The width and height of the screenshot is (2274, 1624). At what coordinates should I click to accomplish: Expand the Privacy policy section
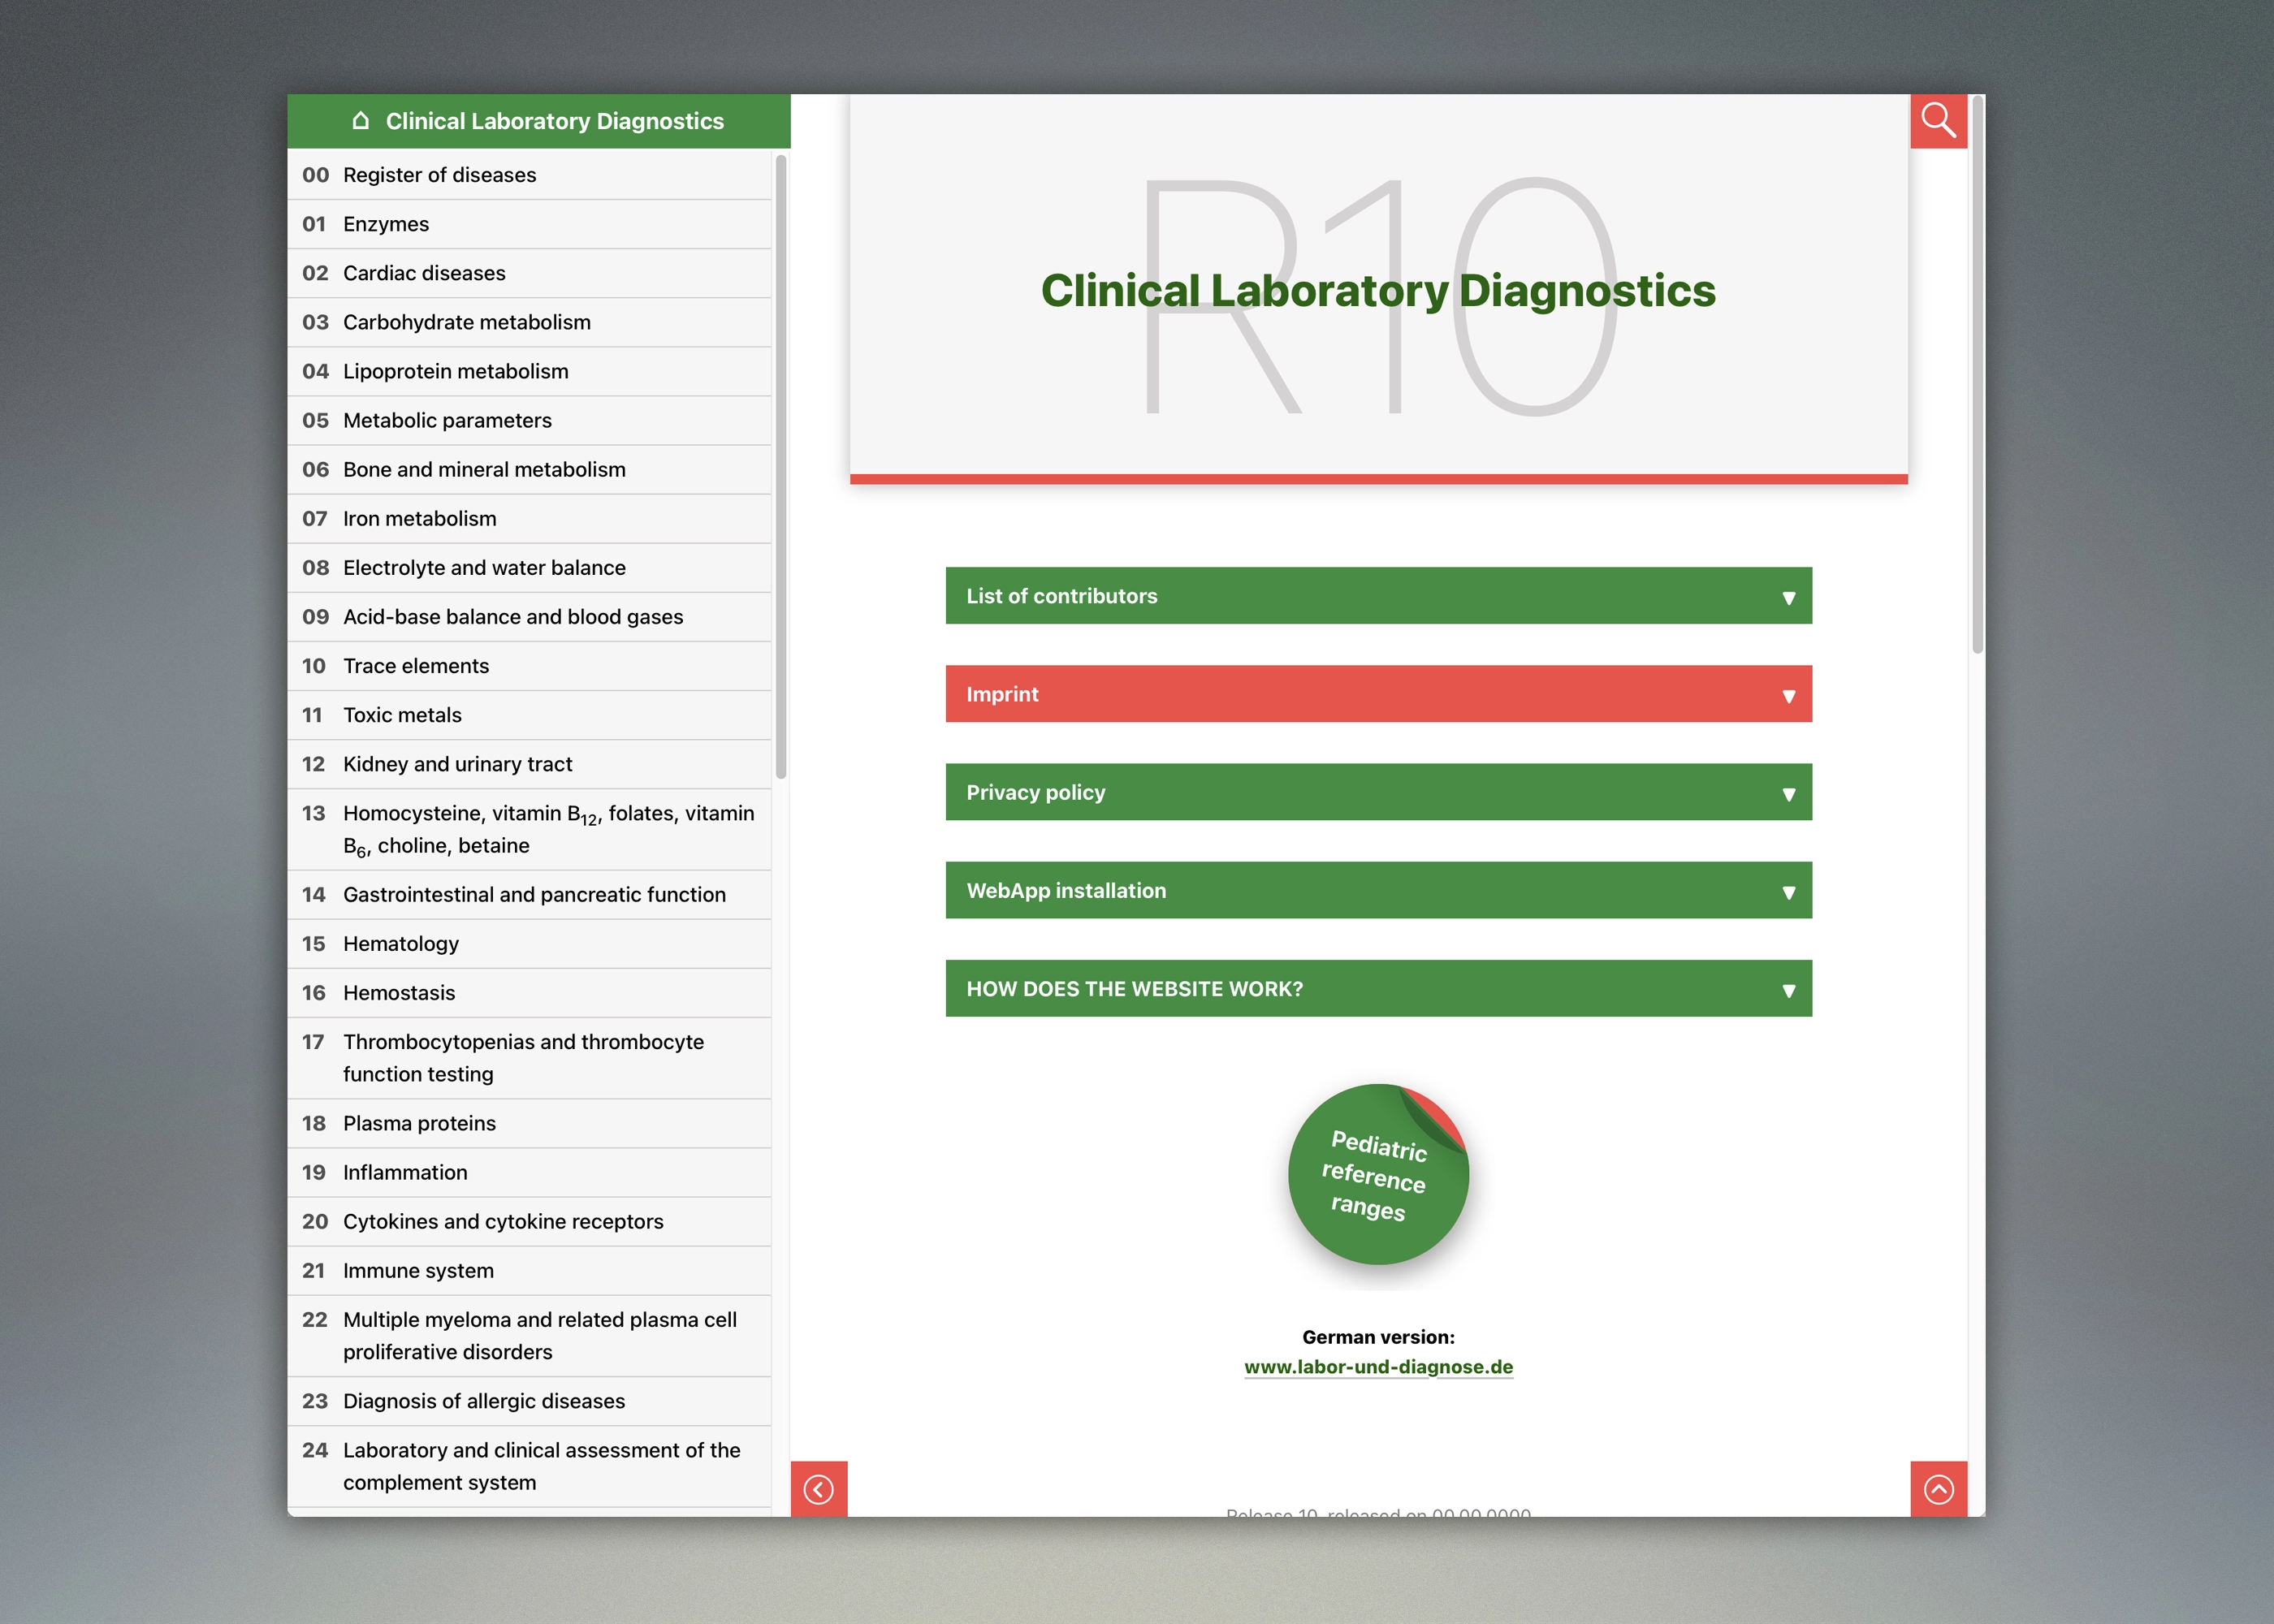pos(1378,792)
